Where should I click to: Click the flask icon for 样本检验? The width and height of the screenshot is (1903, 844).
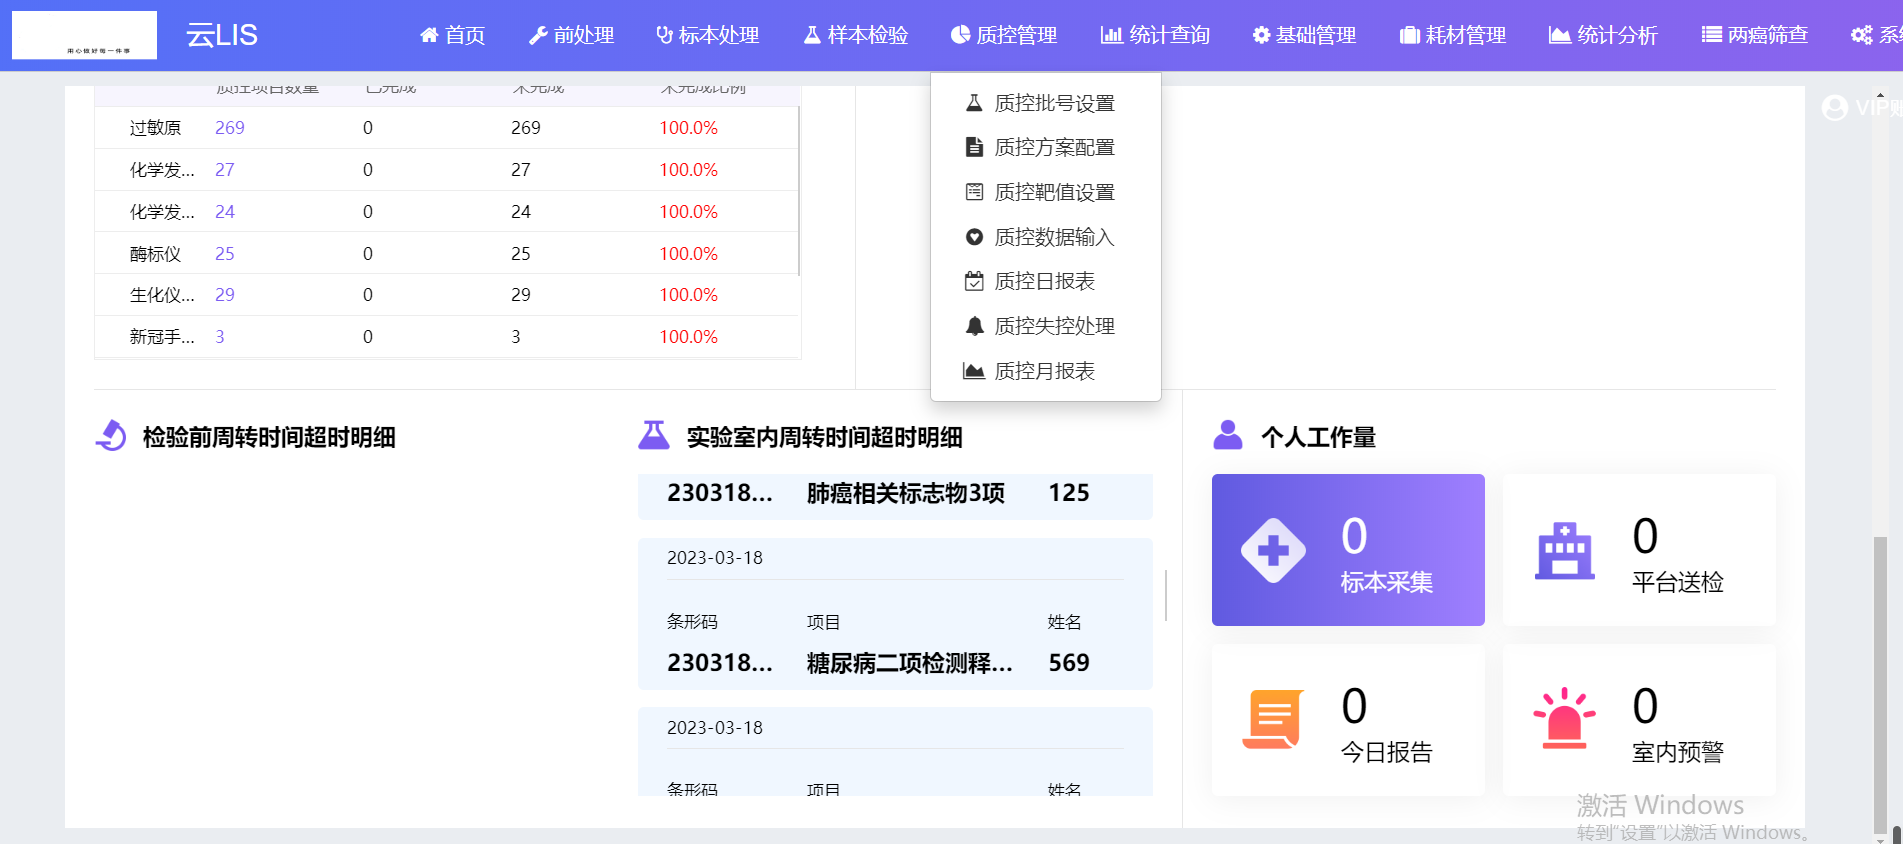pyautogui.click(x=812, y=35)
